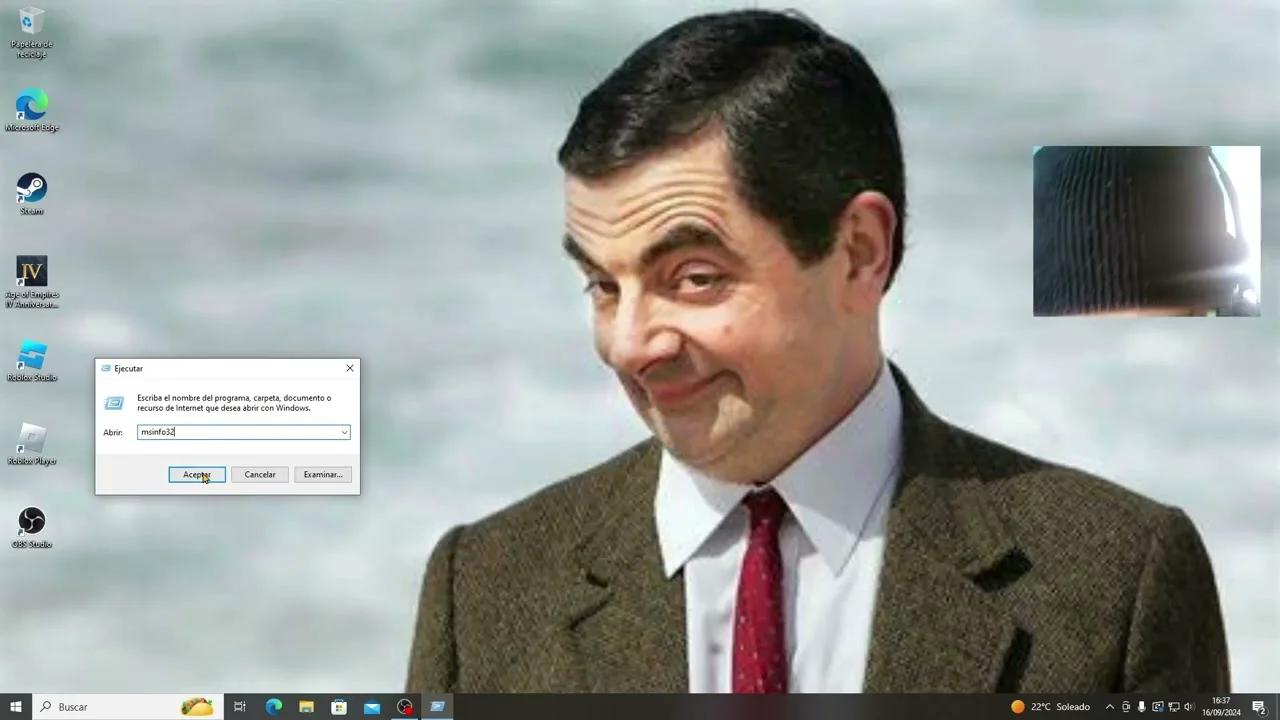
Task: Show hidden system tray icons
Action: pyautogui.click(x=1109, y=707)
